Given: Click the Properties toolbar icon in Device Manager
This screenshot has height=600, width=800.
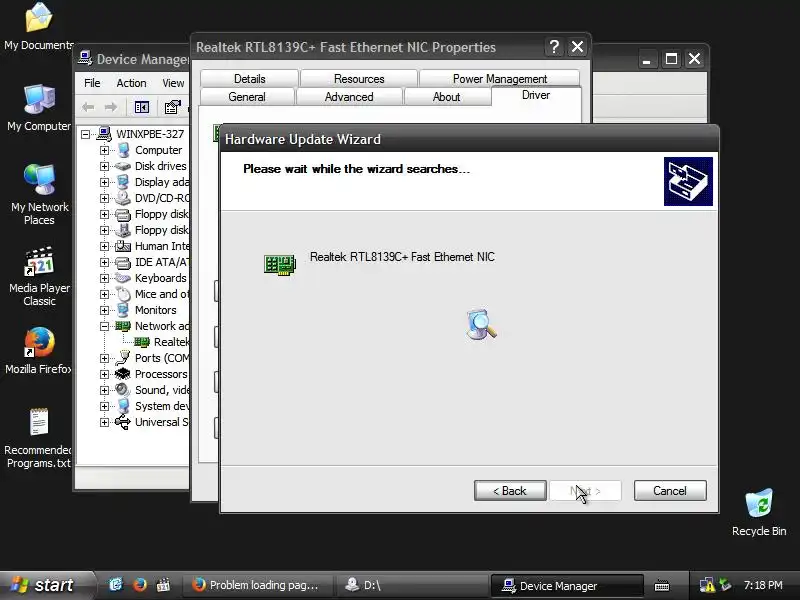Looking at the screenshot, I should click(x=172, y=107).
